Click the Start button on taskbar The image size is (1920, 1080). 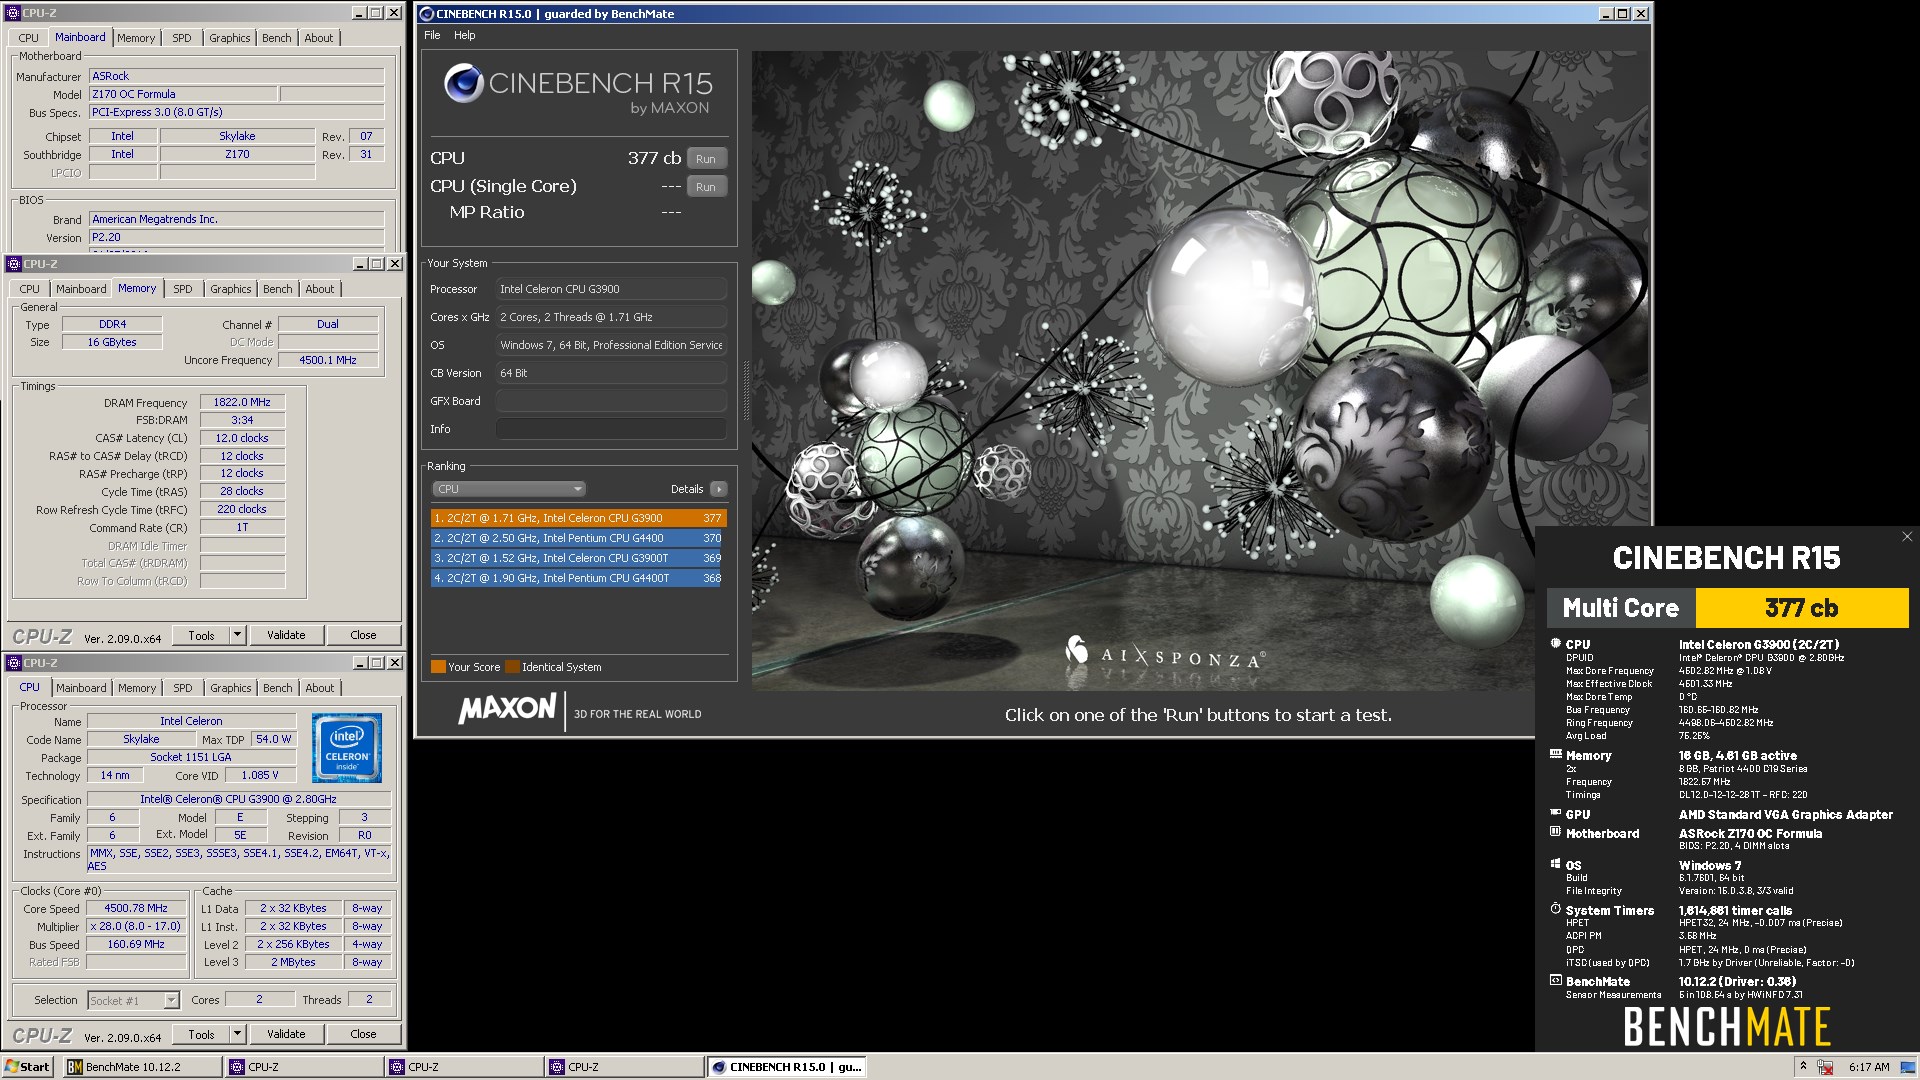pyautogui.click(x=28, y=1067)
